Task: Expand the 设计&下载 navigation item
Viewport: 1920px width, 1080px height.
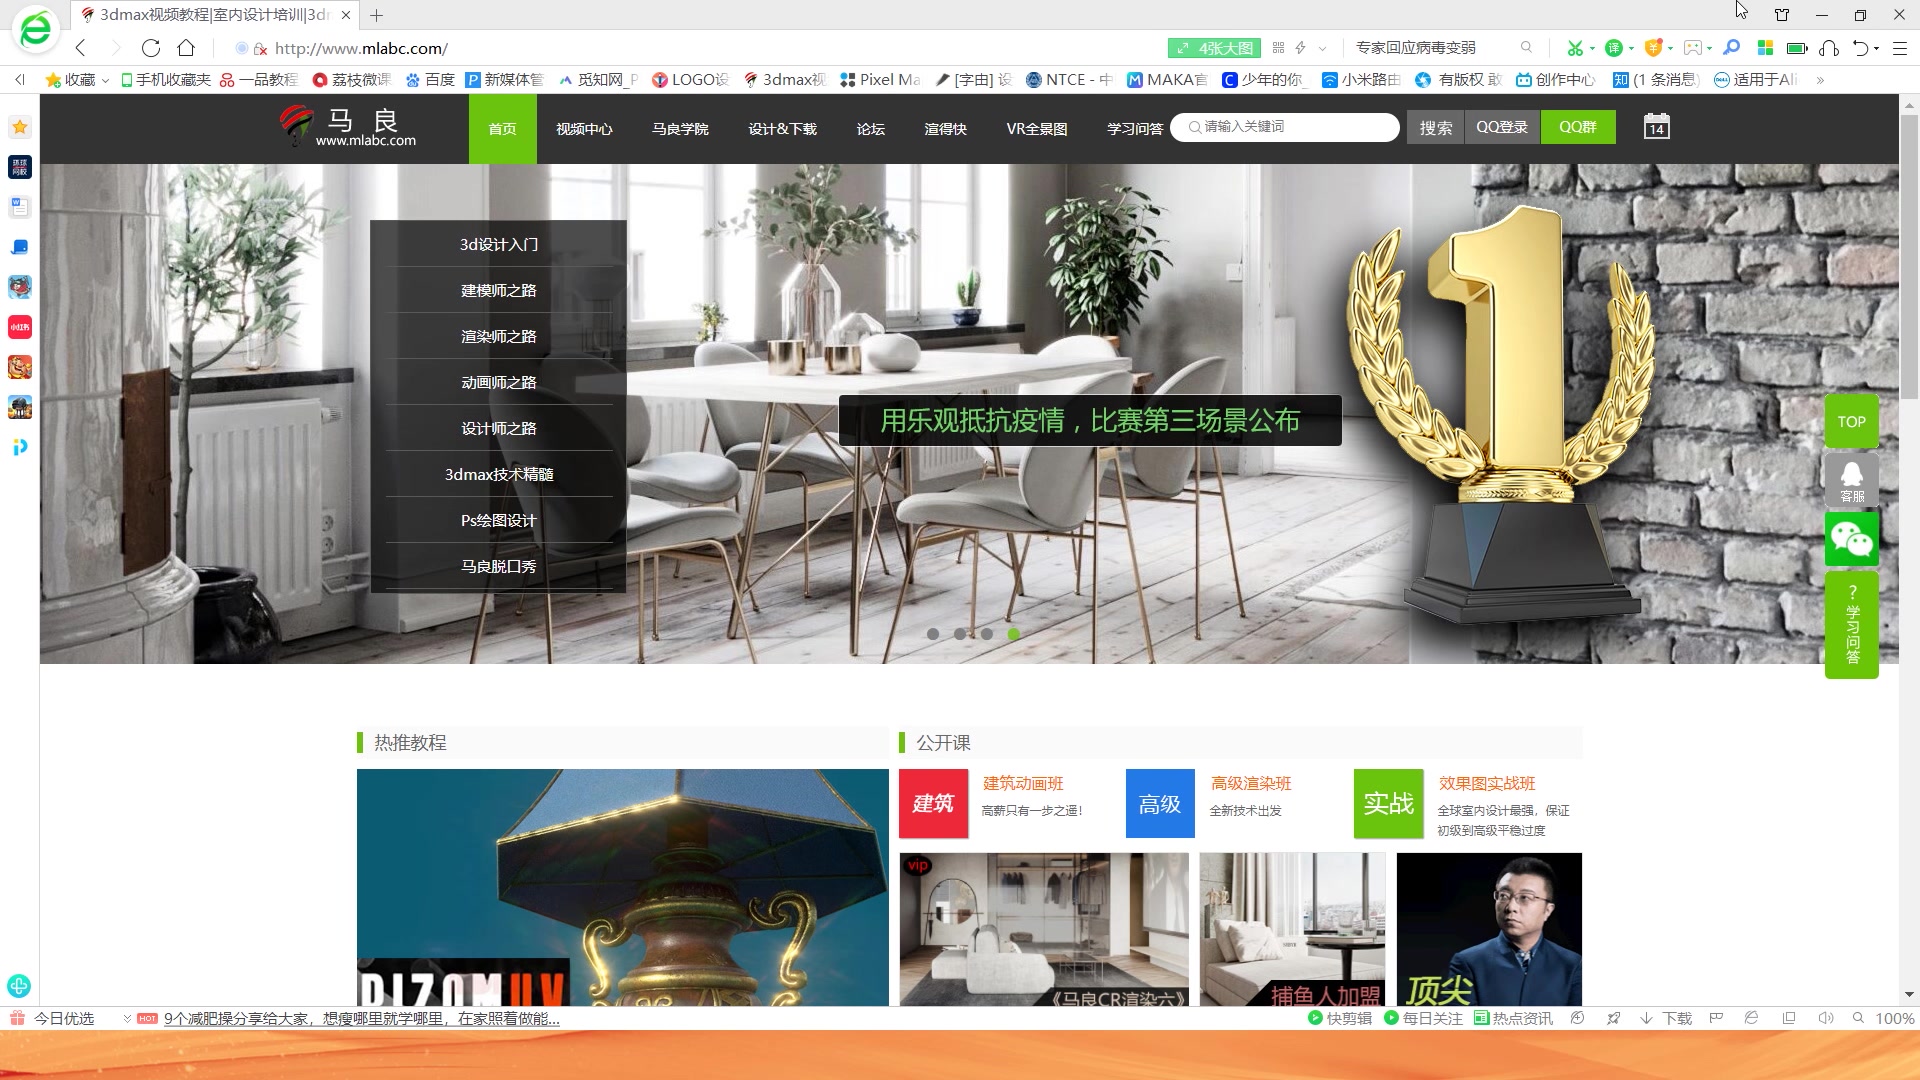Action: [783, 127]
